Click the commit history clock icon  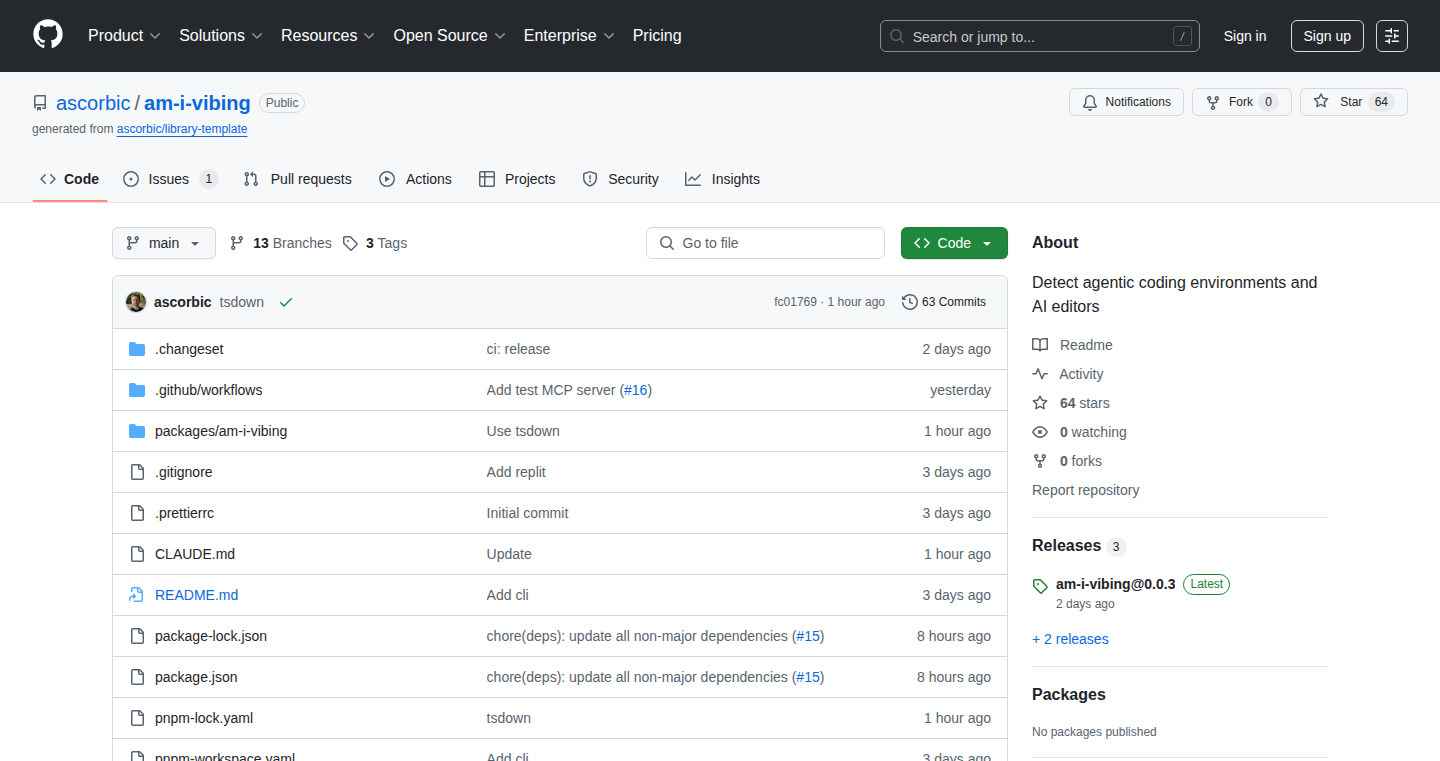pyautogui.click(x=909, y=302)
